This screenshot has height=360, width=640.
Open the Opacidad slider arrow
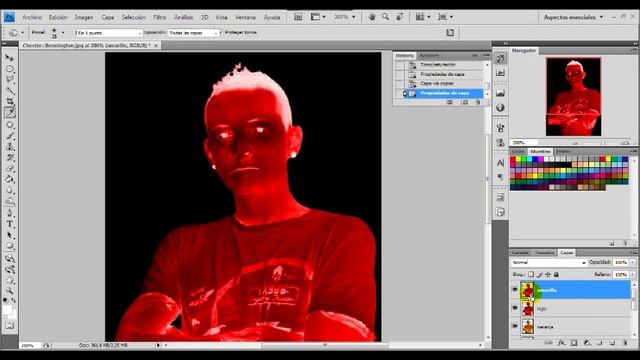[633, 262]
